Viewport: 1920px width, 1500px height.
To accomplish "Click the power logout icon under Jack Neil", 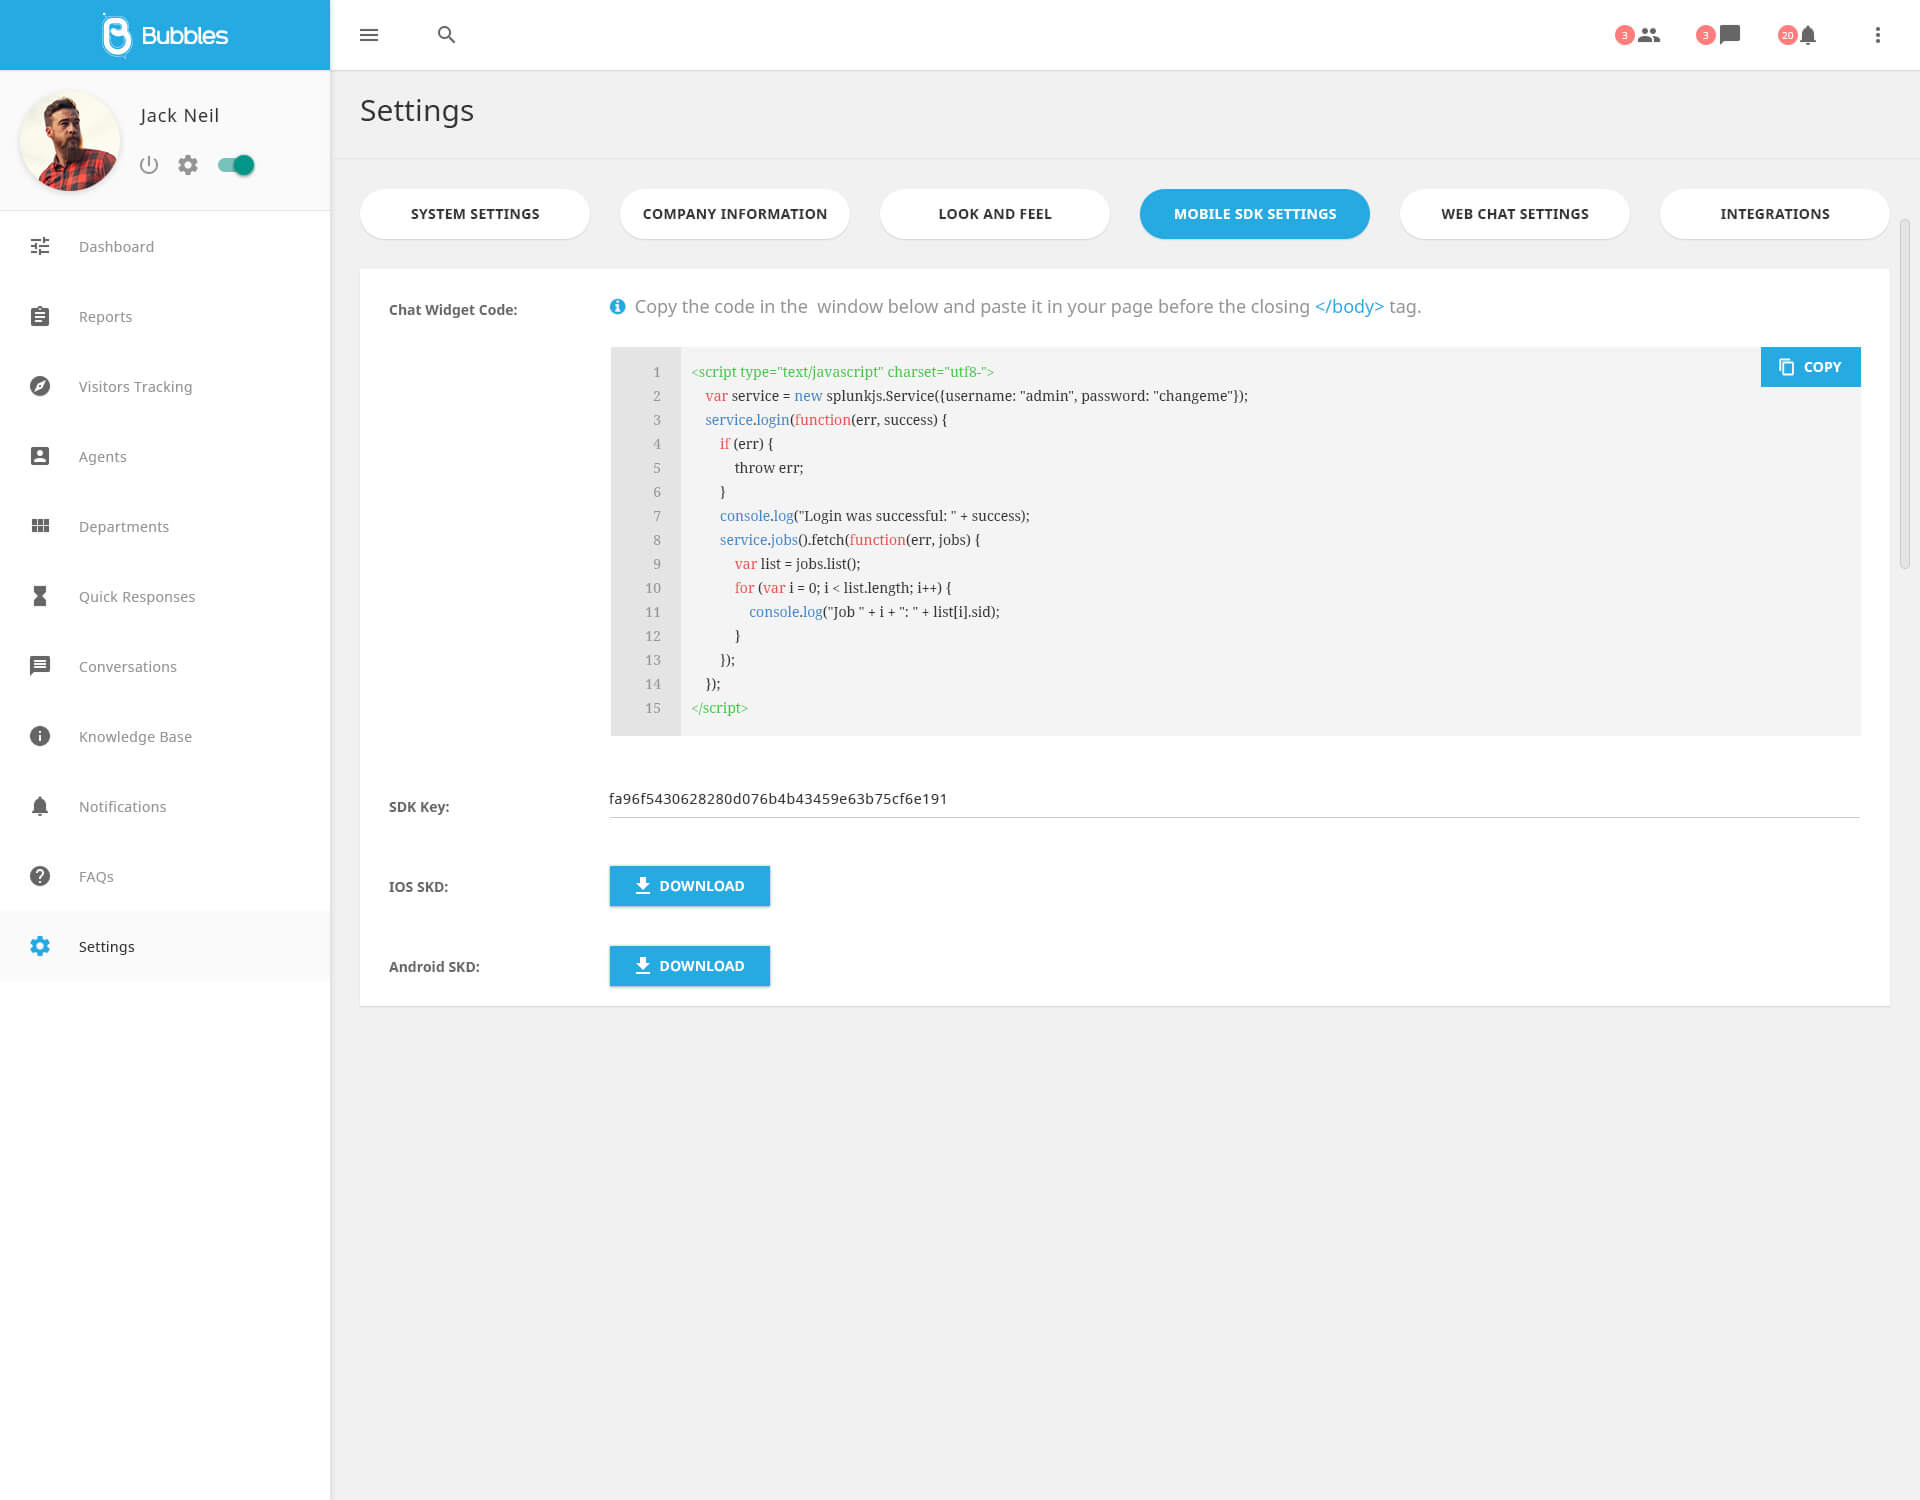I will click(x=149, y=165).
